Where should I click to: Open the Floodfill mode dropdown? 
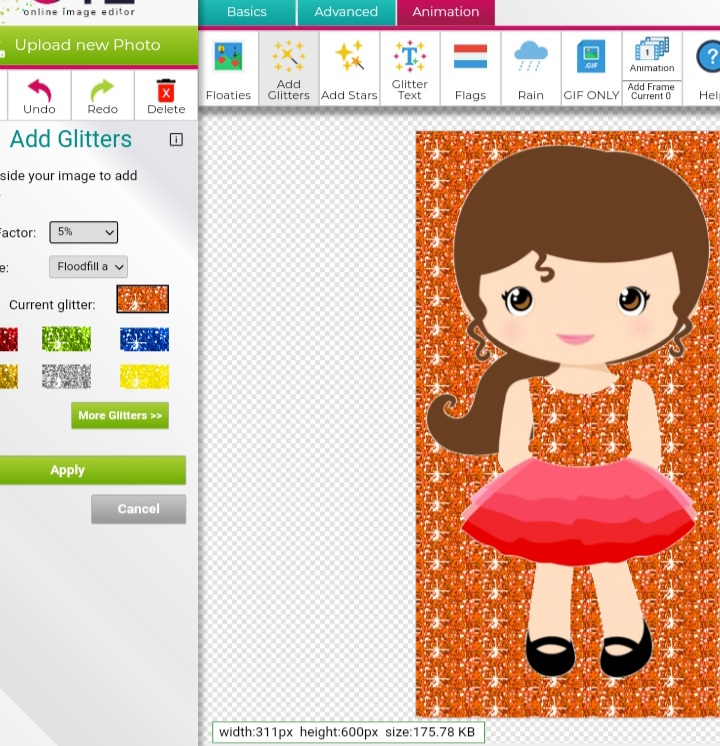point(89,267)
